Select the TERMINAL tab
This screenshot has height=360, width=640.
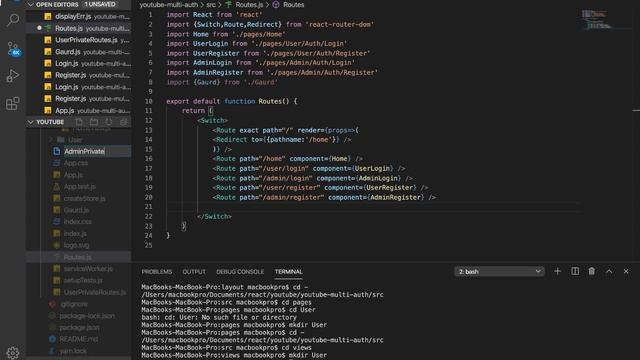(289, 271)
